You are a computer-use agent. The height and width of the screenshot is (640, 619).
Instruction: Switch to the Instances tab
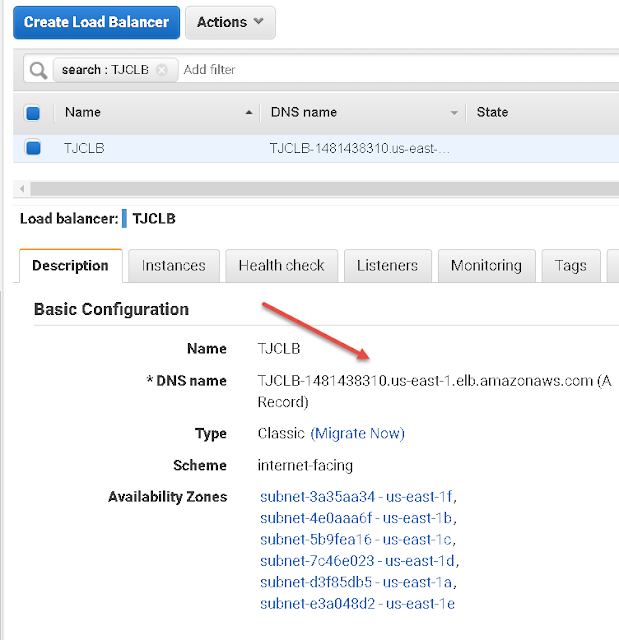click(x=174, y=266)
